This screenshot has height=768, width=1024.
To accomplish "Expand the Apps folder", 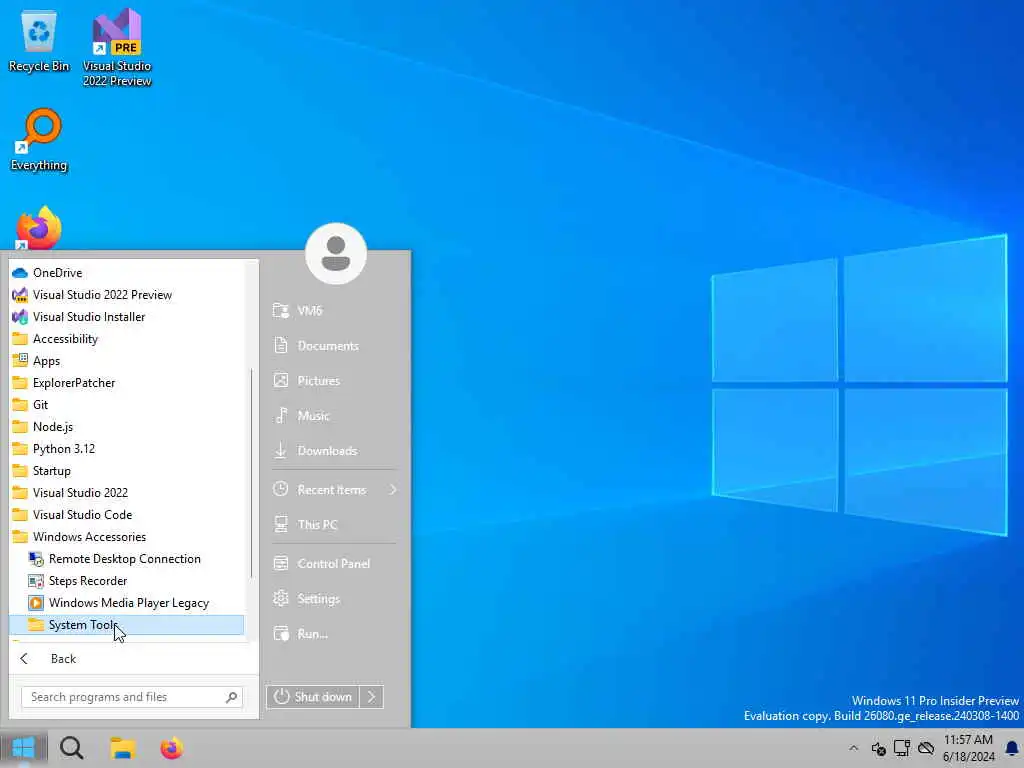I will [x=127, y=360].
